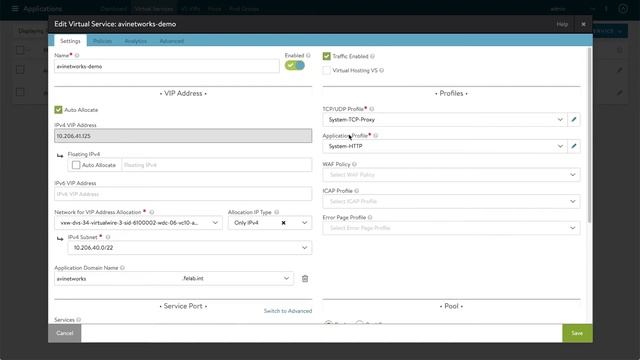This screenshot has width=640, height=360.
Task: Switch to the Analytics tab
Action: click(x=136, y=41)
